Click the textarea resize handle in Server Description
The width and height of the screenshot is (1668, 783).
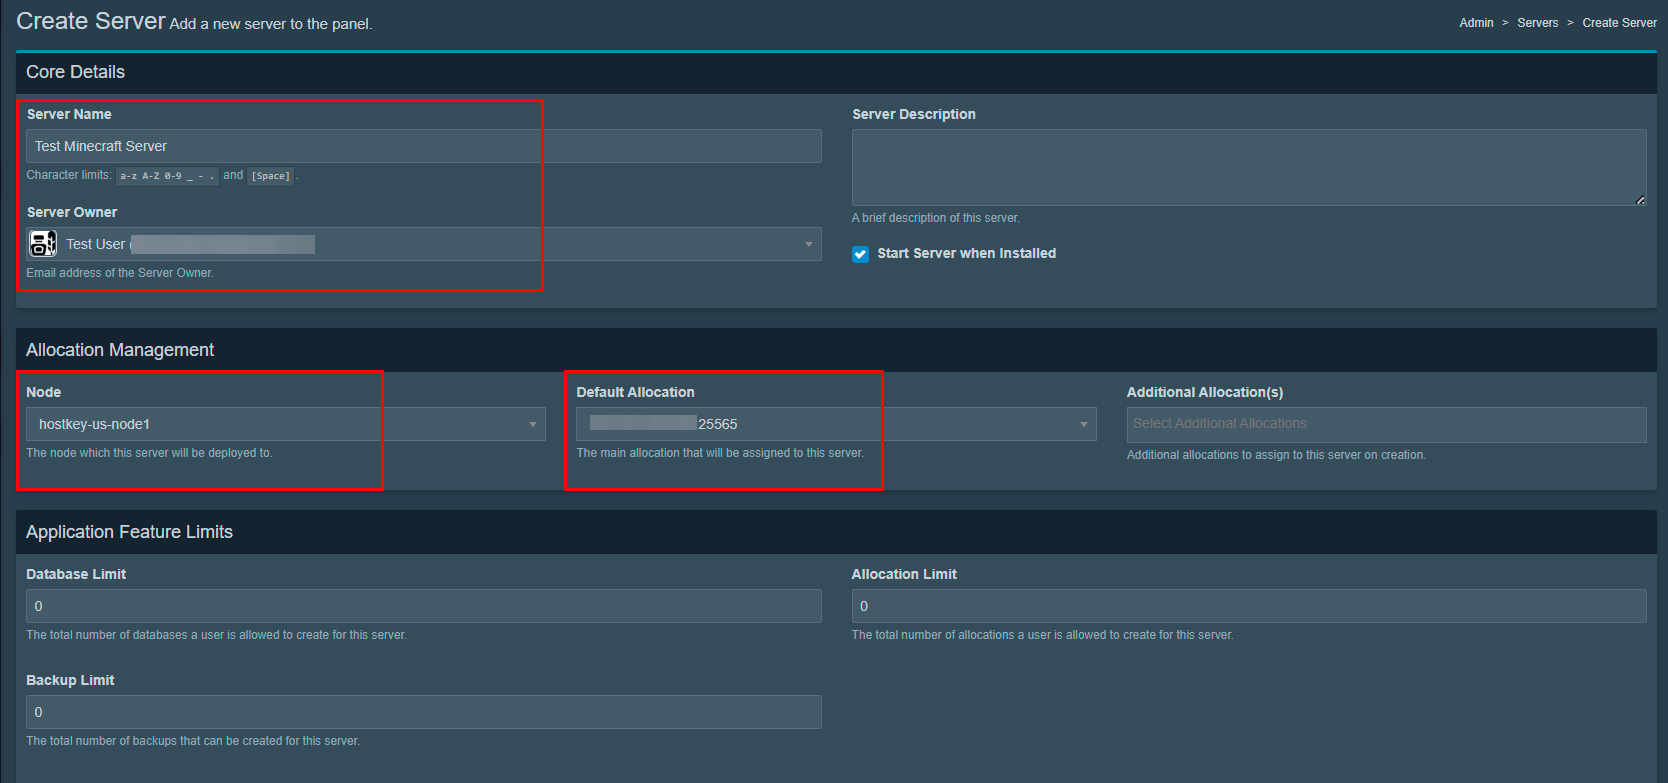1640,200
